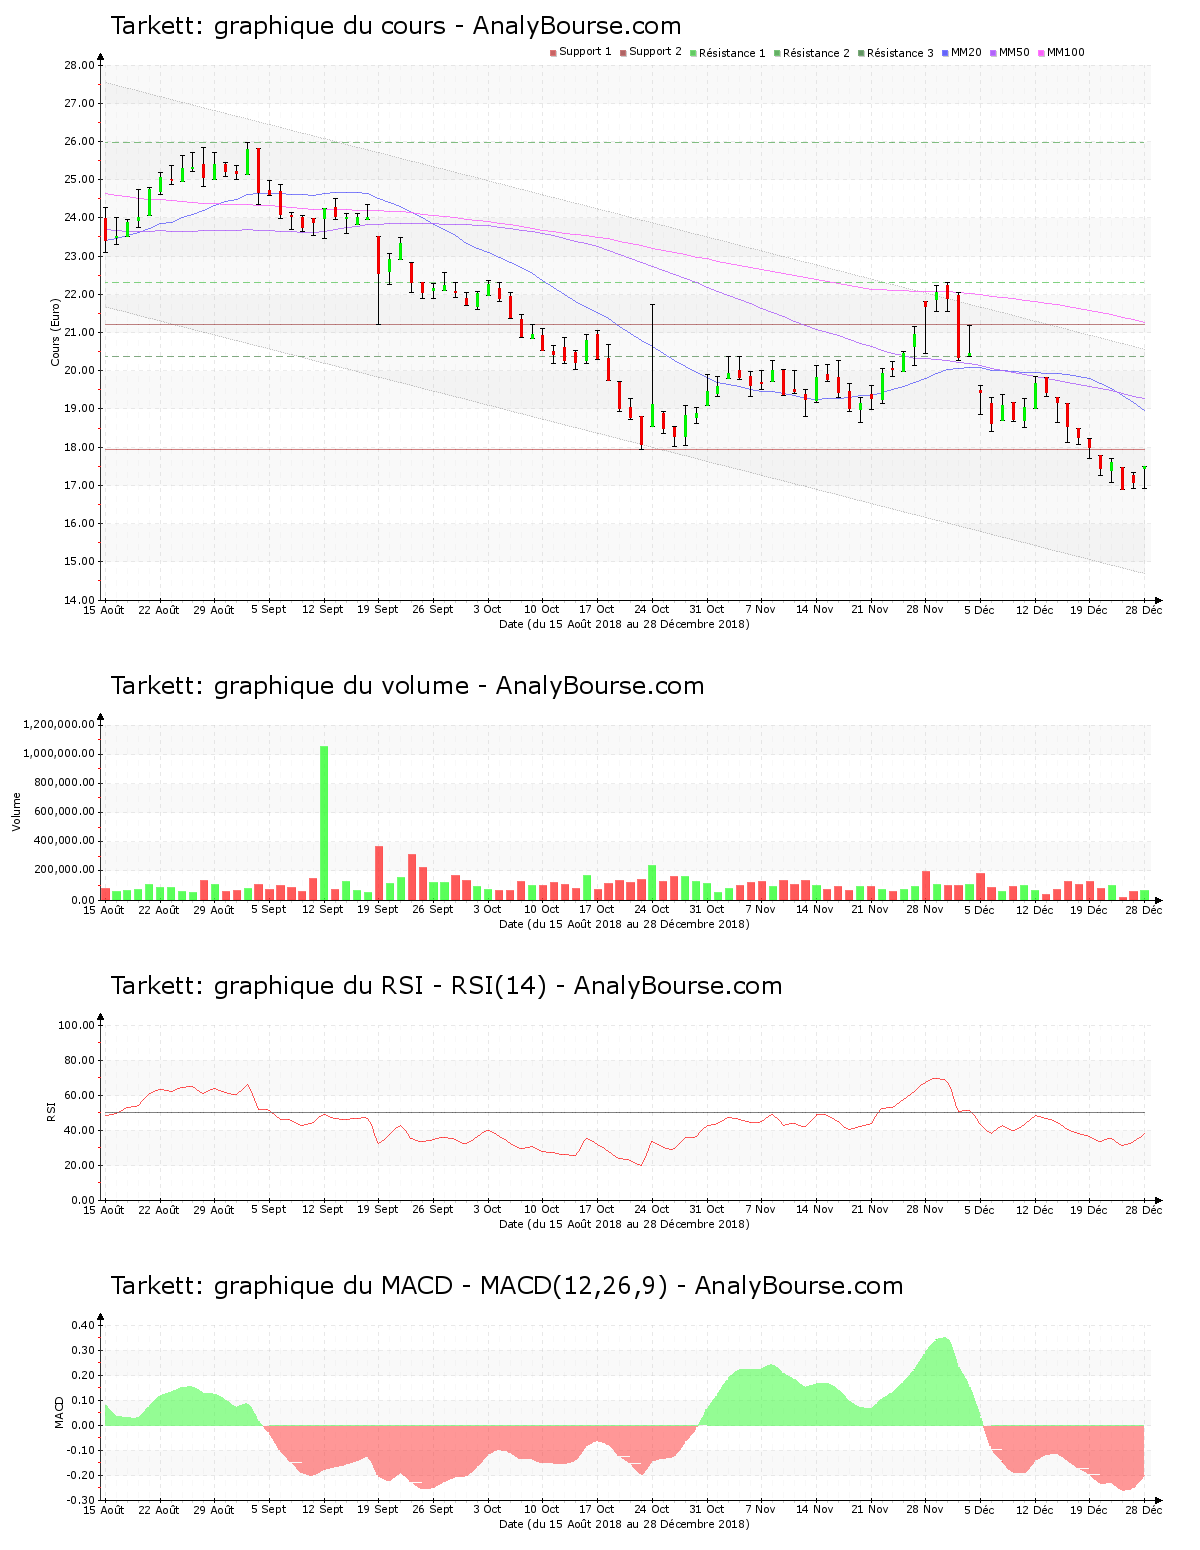The width and height of the screenshot is (1200, 1550).
Task: Click the vertical 'Volume' axis label
Action: (16, 812)
